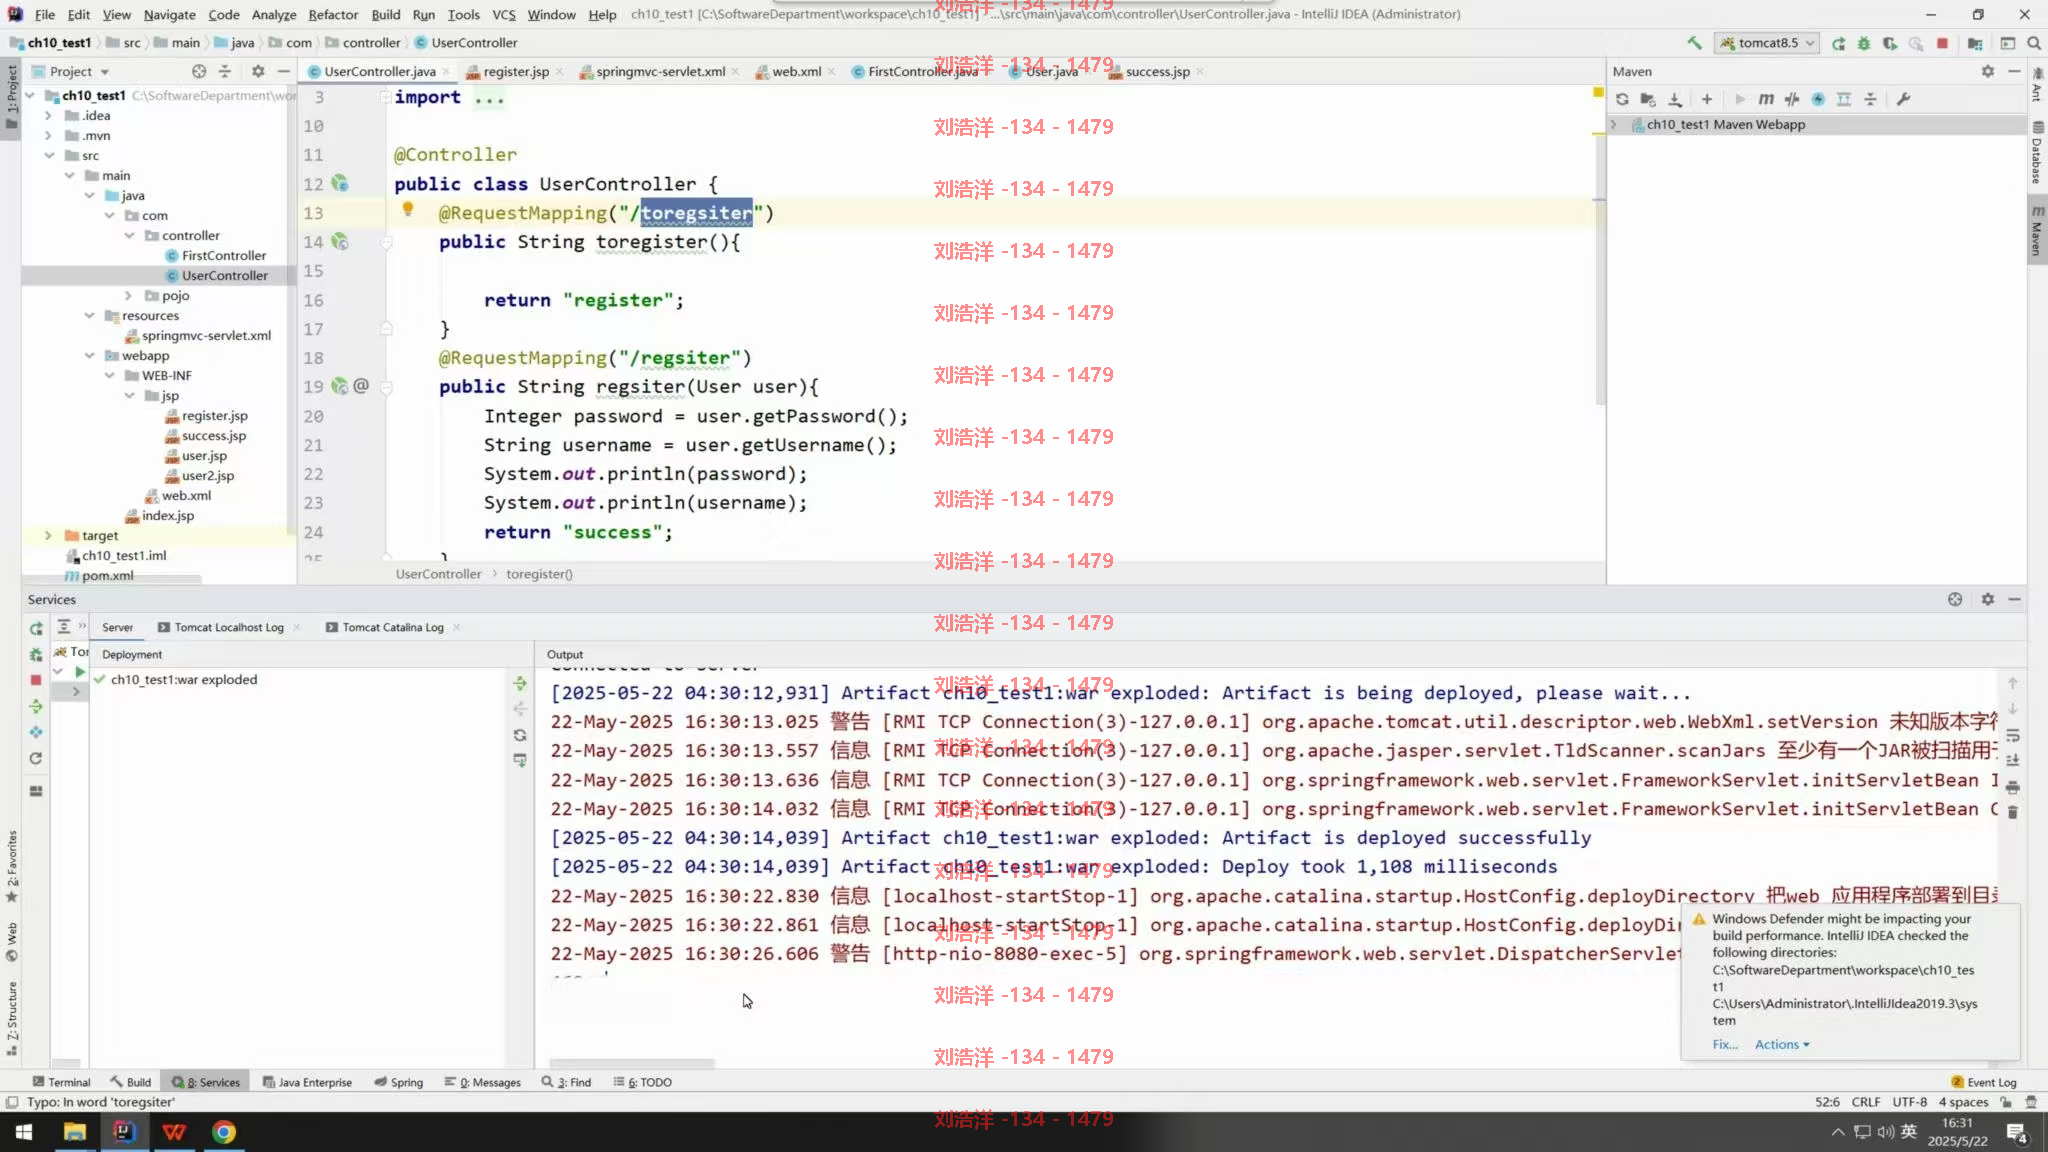Viewport: 2048px width, 1152px height.
Task: Click Add Maven Projects plus icon
Action: pos(1707,99)
